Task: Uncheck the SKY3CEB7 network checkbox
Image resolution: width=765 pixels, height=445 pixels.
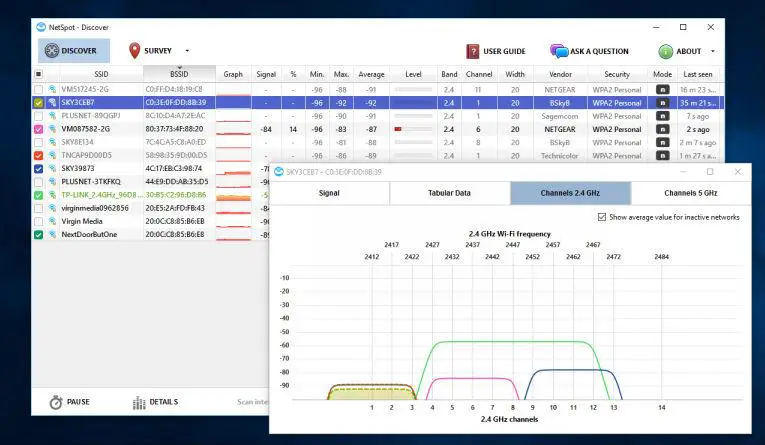Action: pos(39,103)
